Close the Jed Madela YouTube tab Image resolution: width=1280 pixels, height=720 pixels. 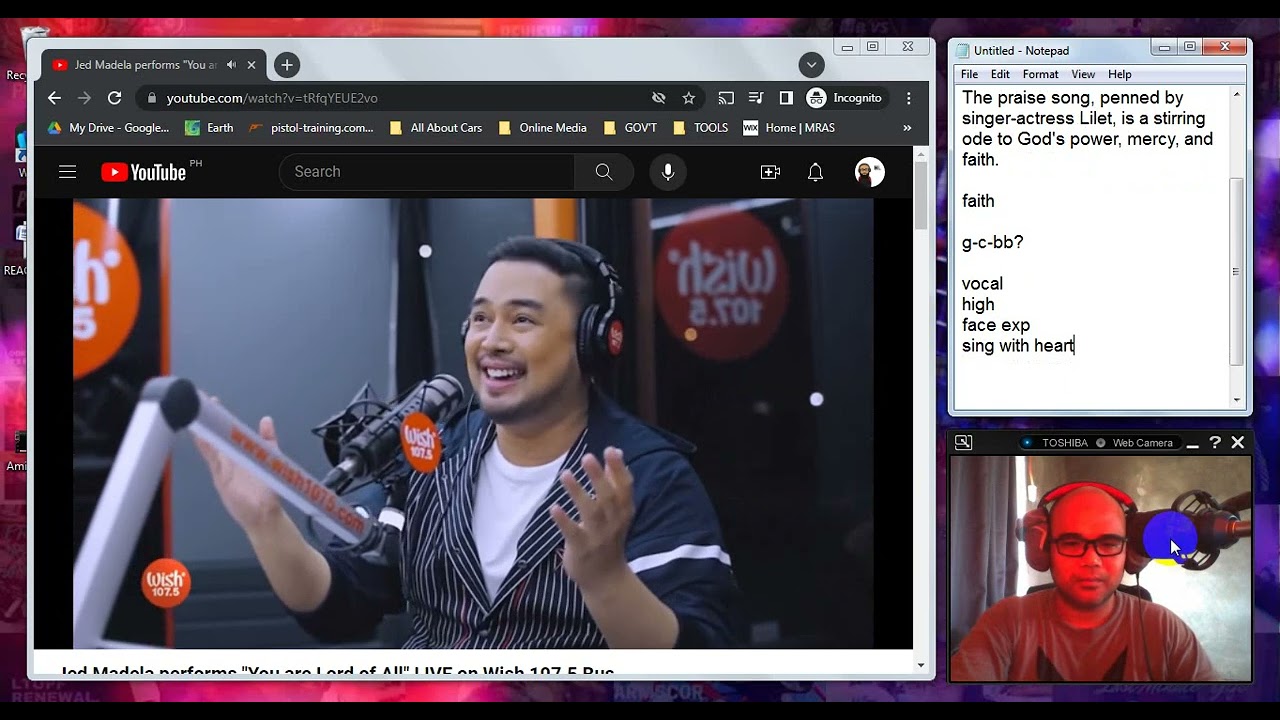pos(251,65)
